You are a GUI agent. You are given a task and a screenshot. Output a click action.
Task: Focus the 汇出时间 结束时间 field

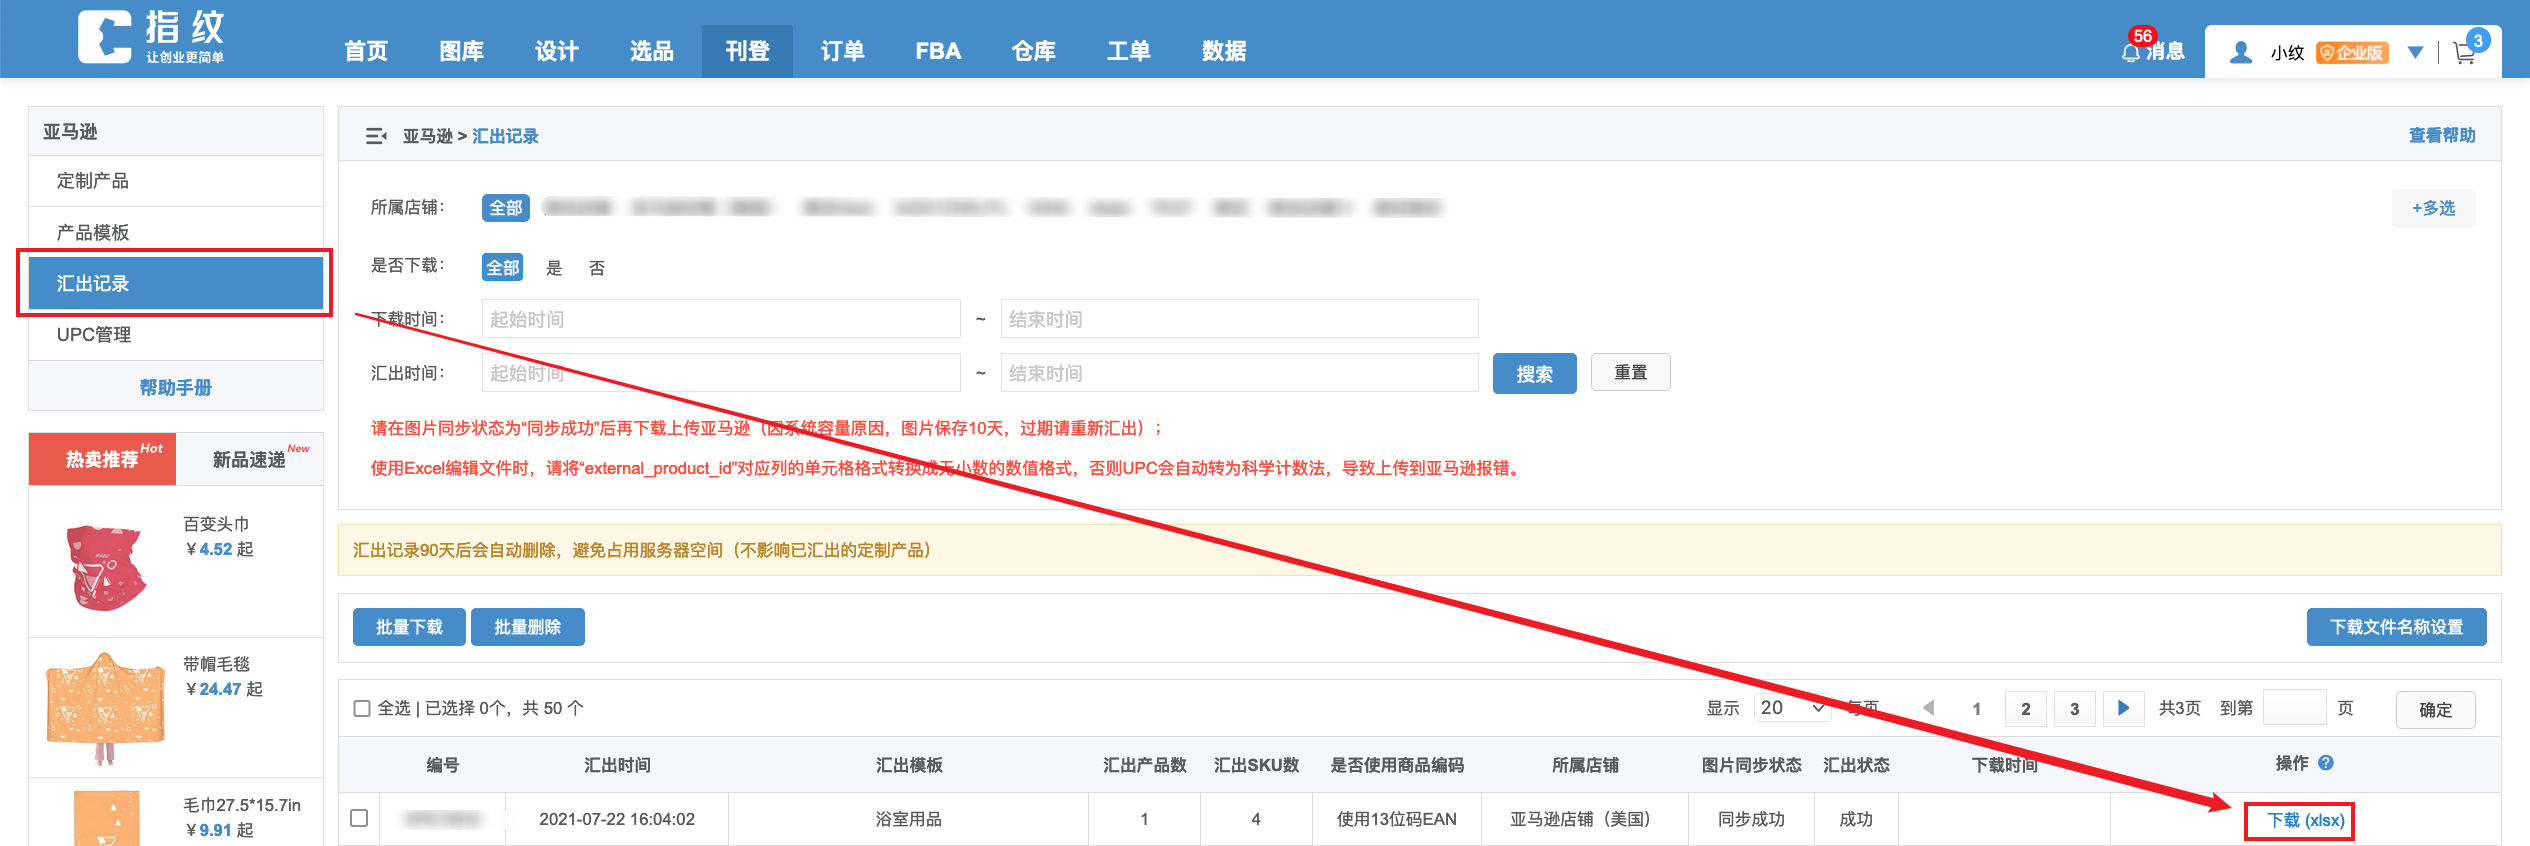point(1240,373)
